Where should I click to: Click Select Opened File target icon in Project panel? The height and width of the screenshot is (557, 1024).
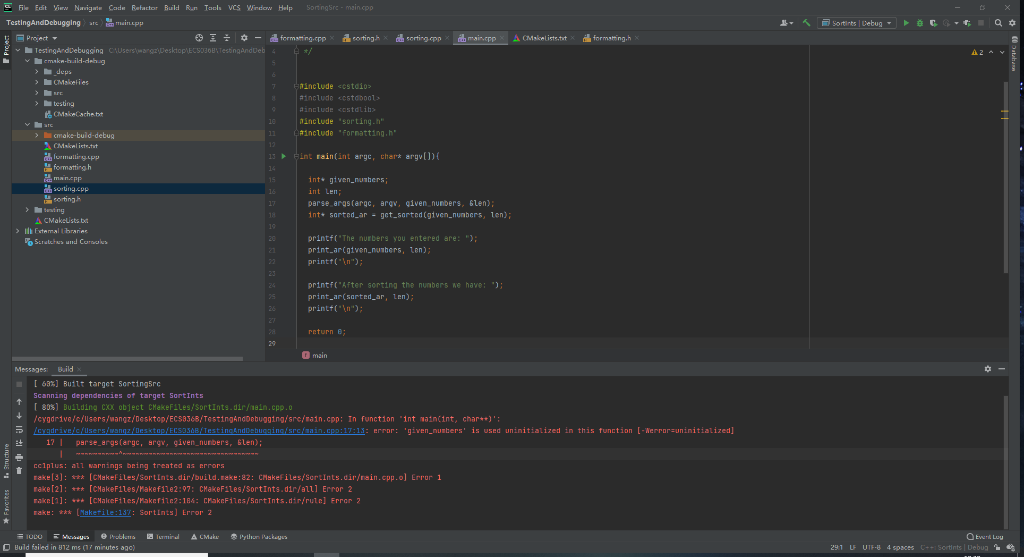(199, 38)
